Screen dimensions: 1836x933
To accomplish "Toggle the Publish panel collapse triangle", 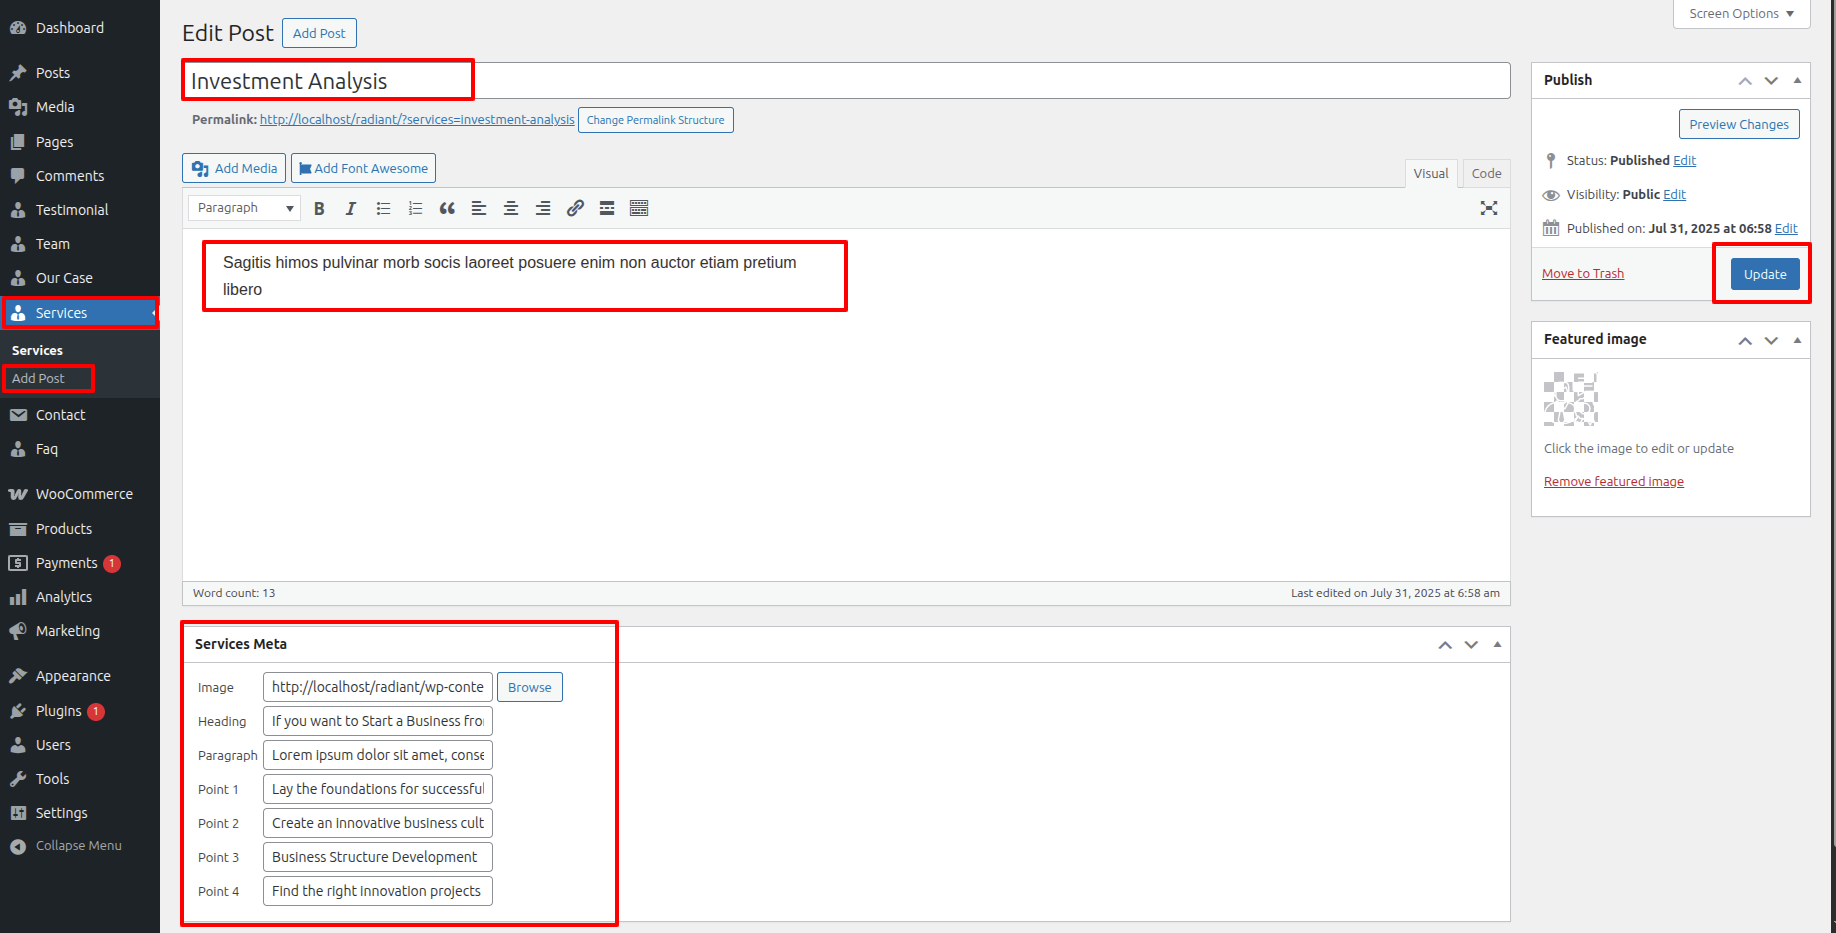I will 1797,80.
